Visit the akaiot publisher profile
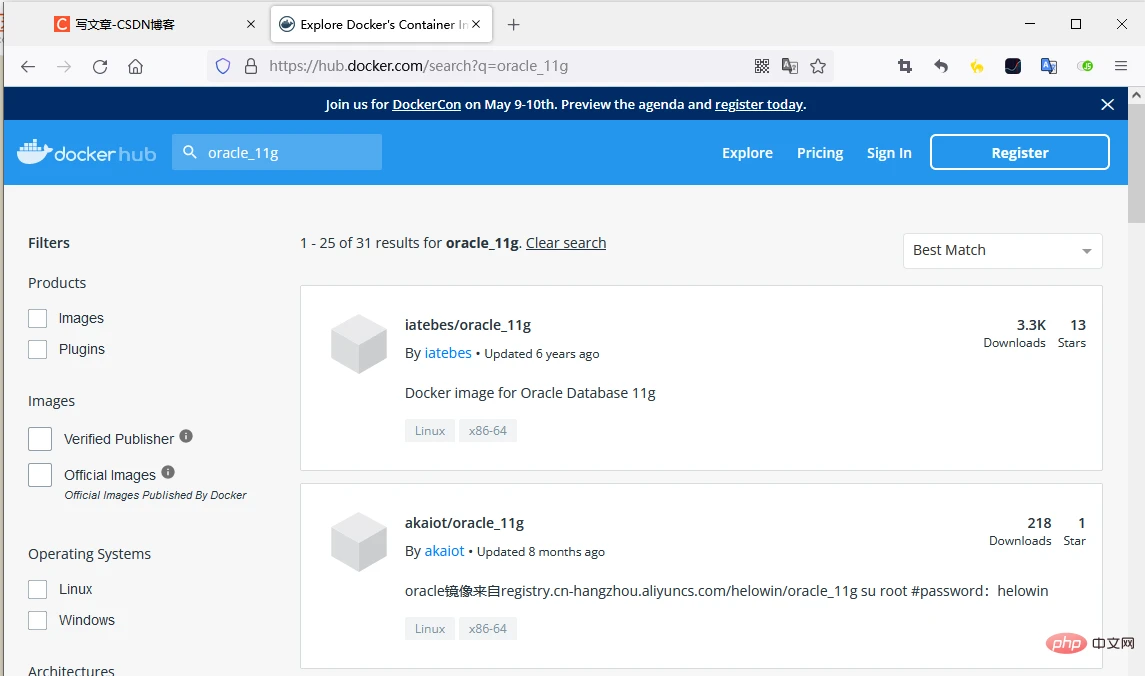Viewport: 1145px width, 676px height. (x=445, y=551)
